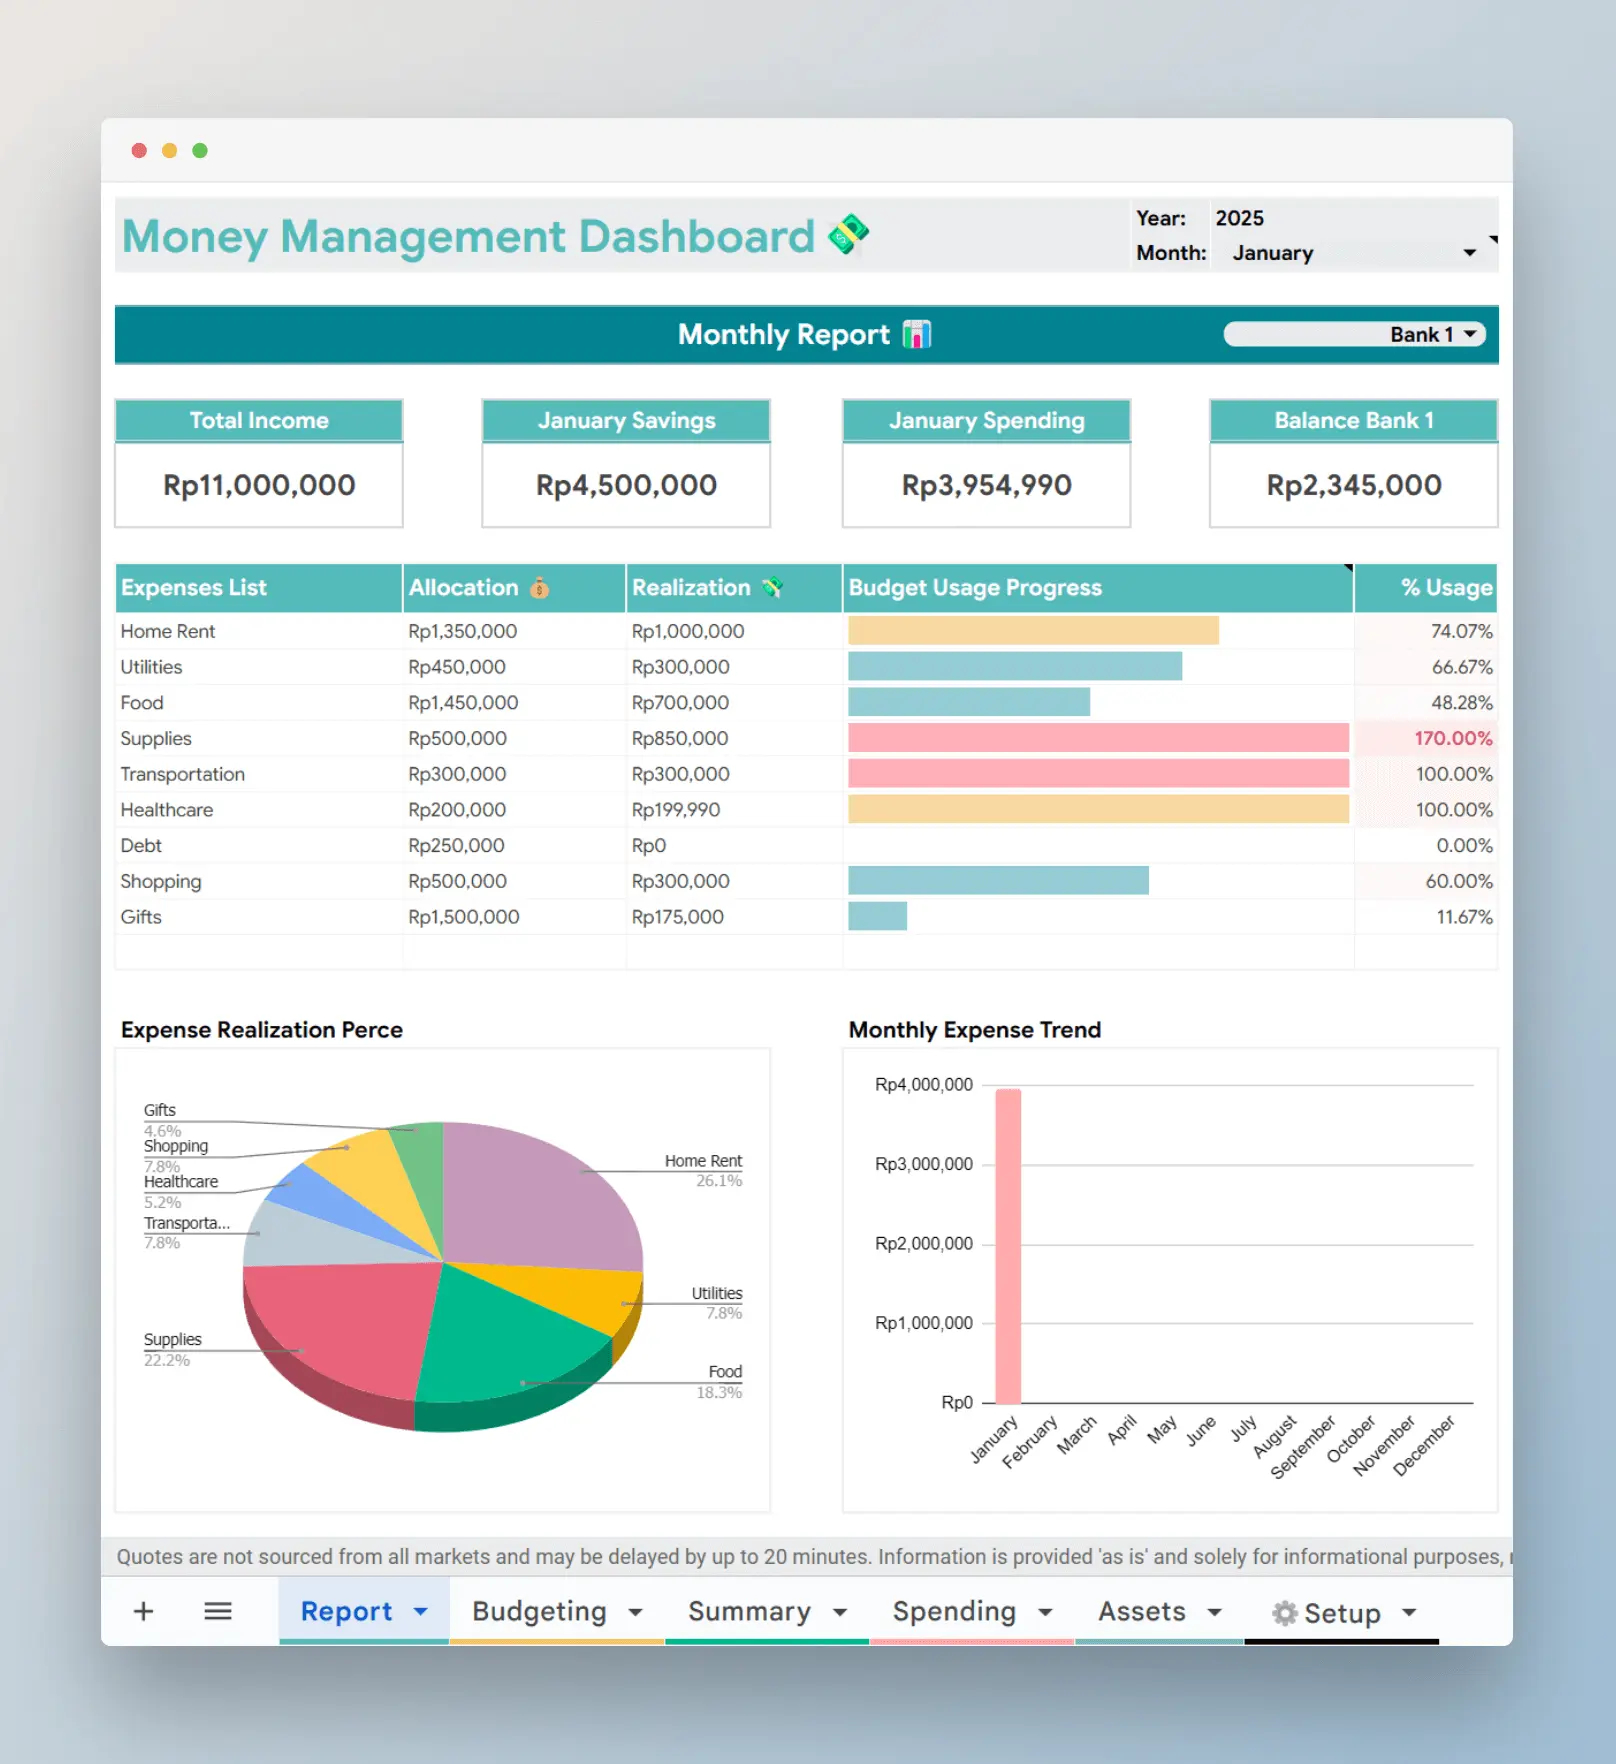Viewport: 1616px width, 1764px height.
Task: Click the Balance Bank 1 value Rp2,345,000
Action: point(1354,485)
